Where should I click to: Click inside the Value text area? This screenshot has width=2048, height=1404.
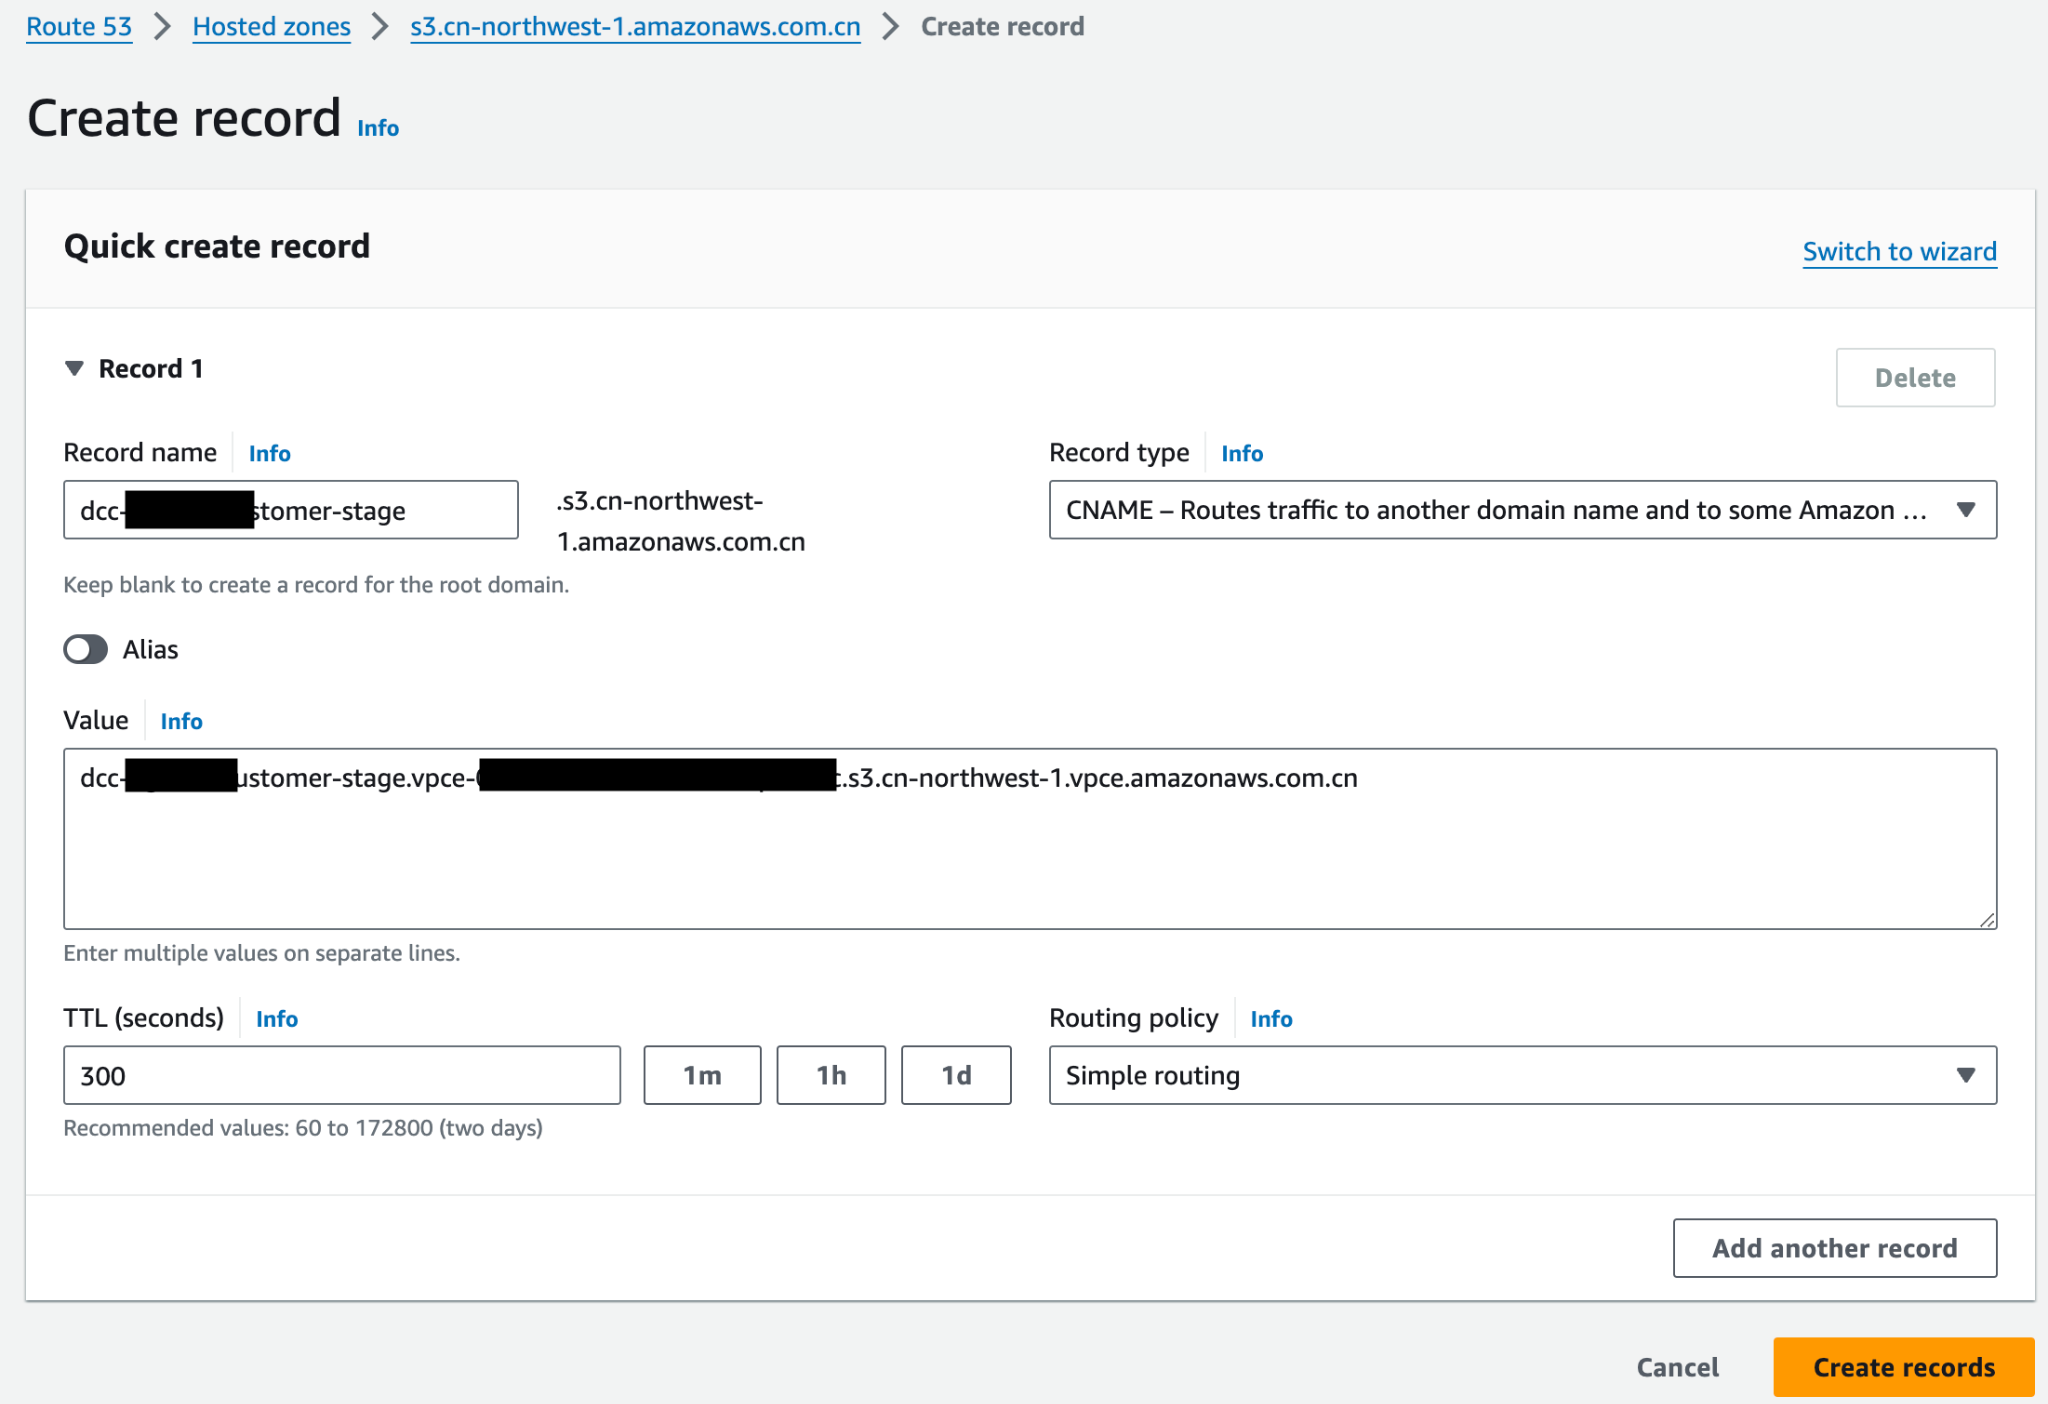pos(1030,839)
